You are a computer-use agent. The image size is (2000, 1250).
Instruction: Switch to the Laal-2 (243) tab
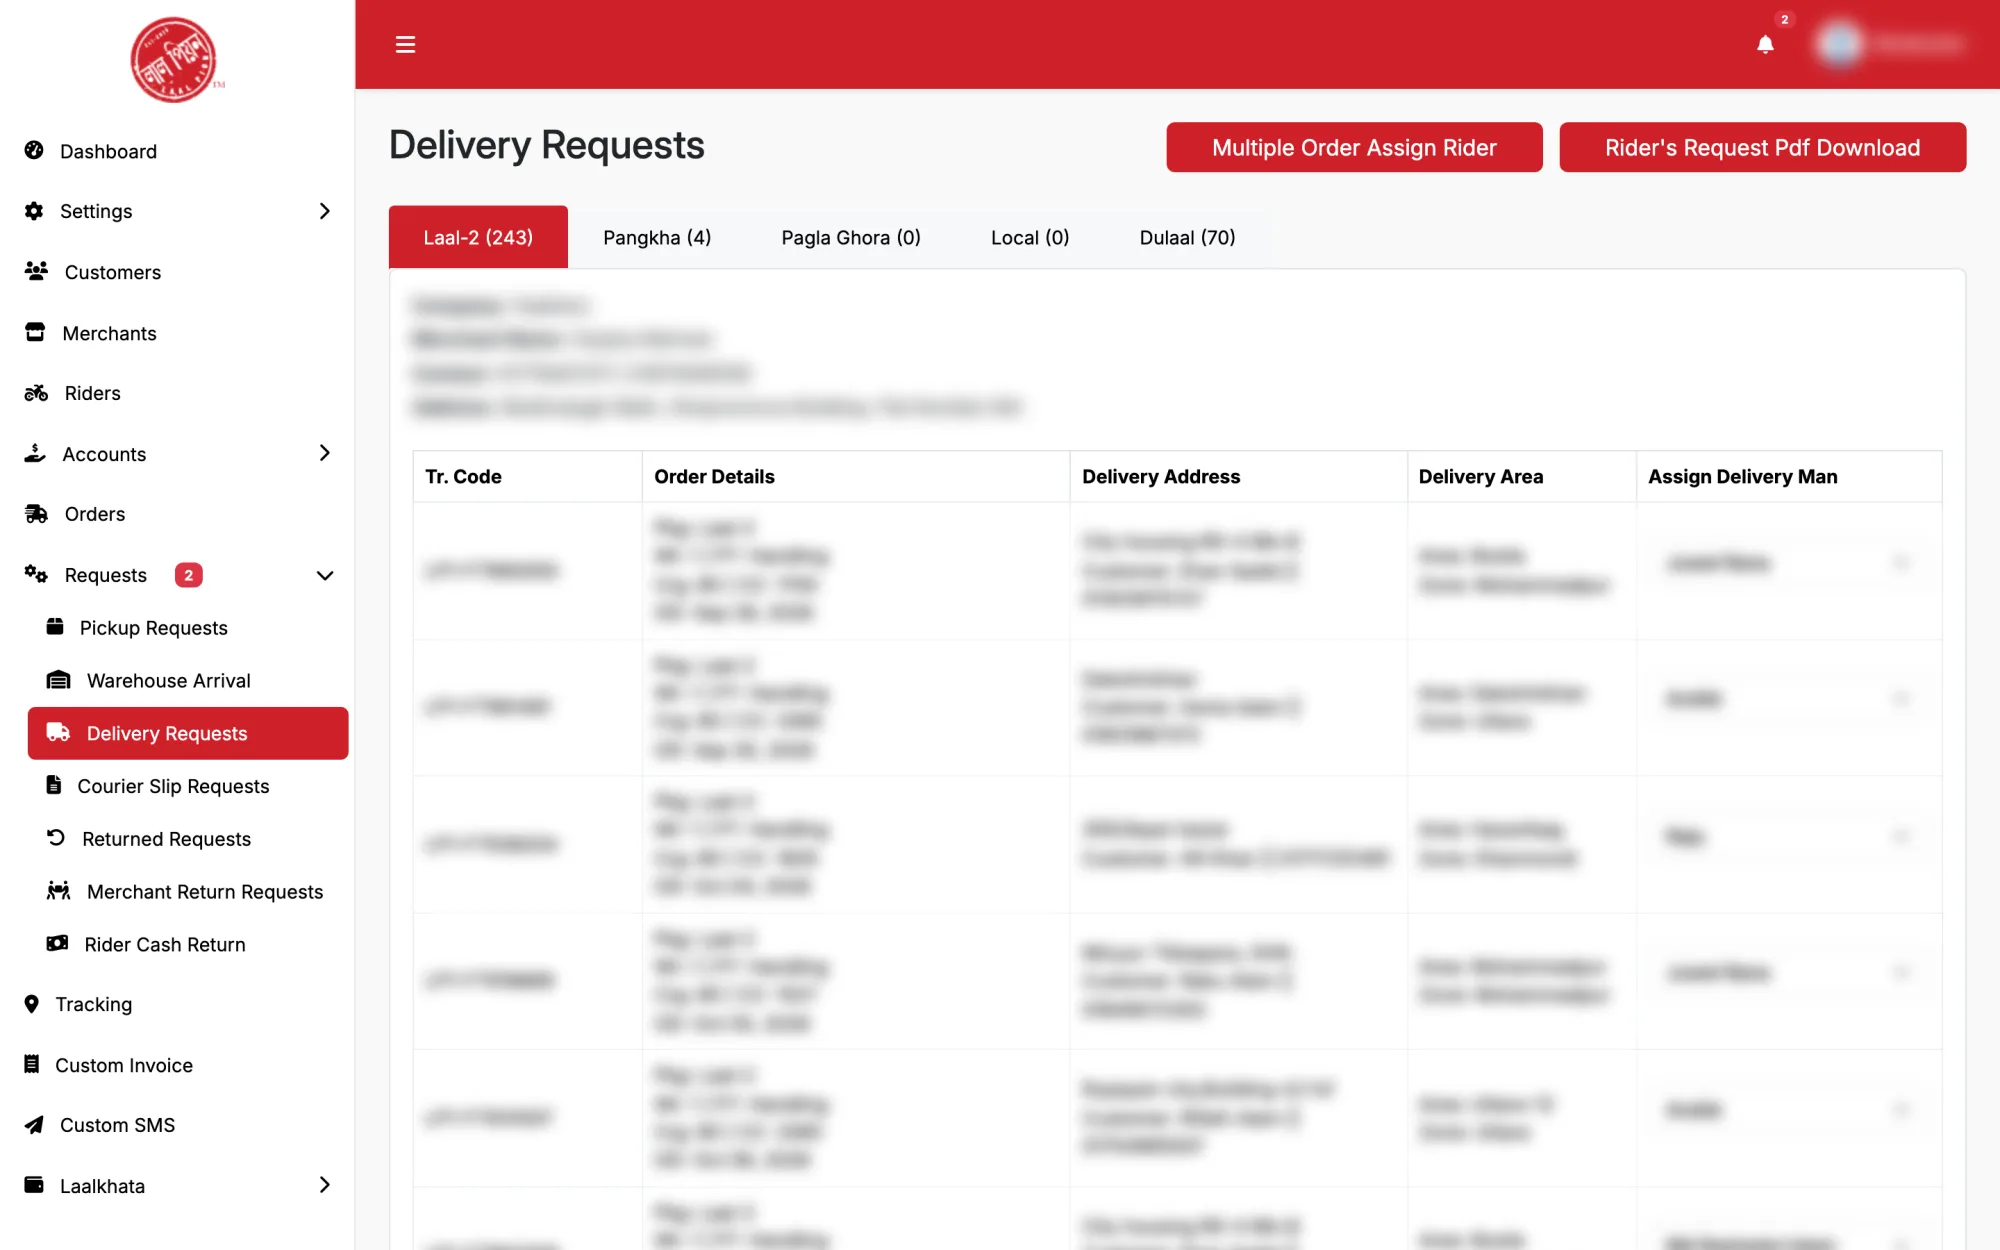point(478,237)
